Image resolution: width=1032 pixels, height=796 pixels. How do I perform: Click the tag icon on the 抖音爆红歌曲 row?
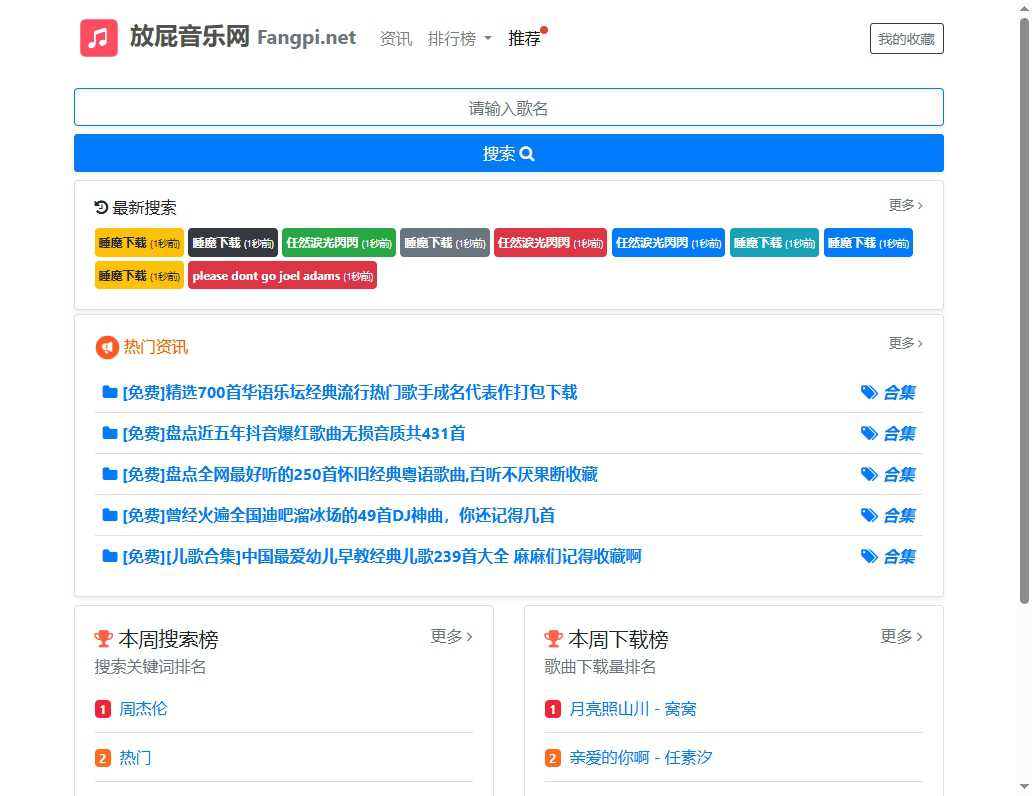(869, 433)
